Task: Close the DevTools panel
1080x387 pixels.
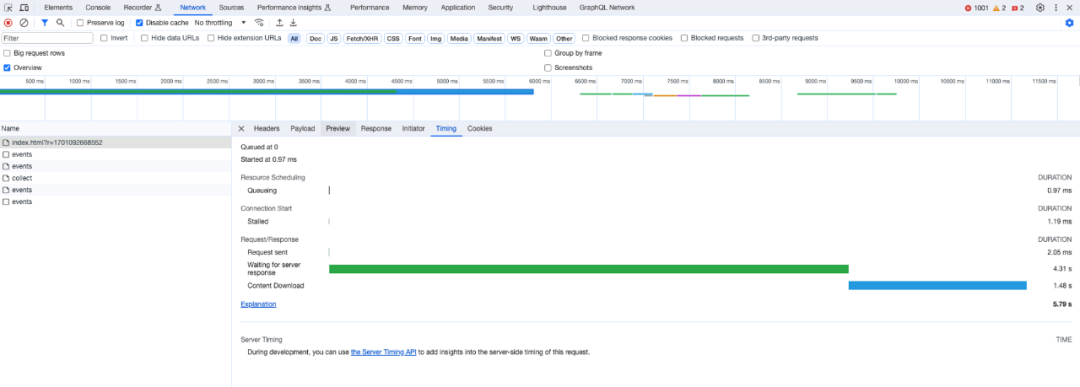Action: point(1070,8)
